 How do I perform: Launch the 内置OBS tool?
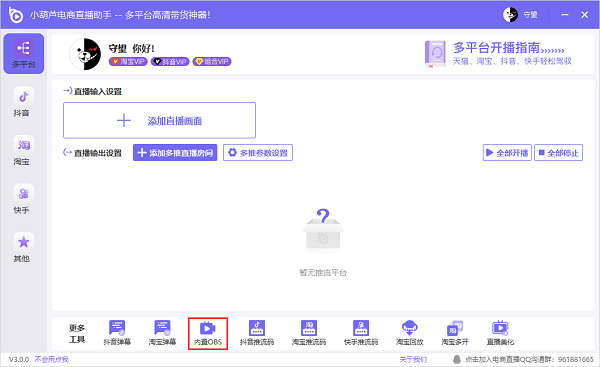pos(208,333)
